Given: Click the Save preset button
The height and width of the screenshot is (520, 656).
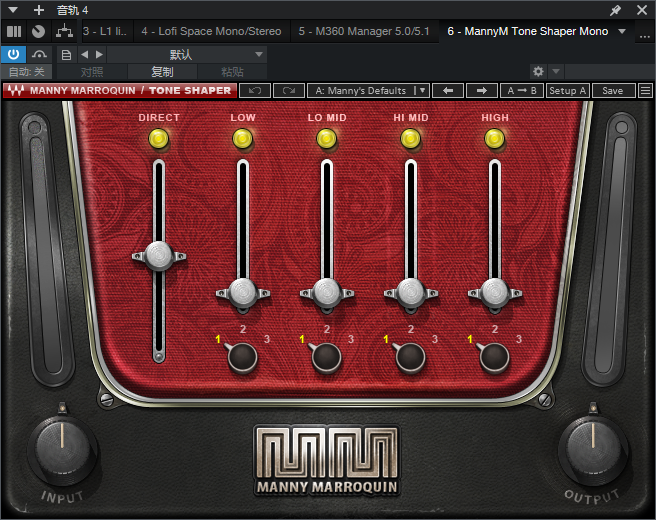Looking at the screenshot, I should tap(613, 90).
